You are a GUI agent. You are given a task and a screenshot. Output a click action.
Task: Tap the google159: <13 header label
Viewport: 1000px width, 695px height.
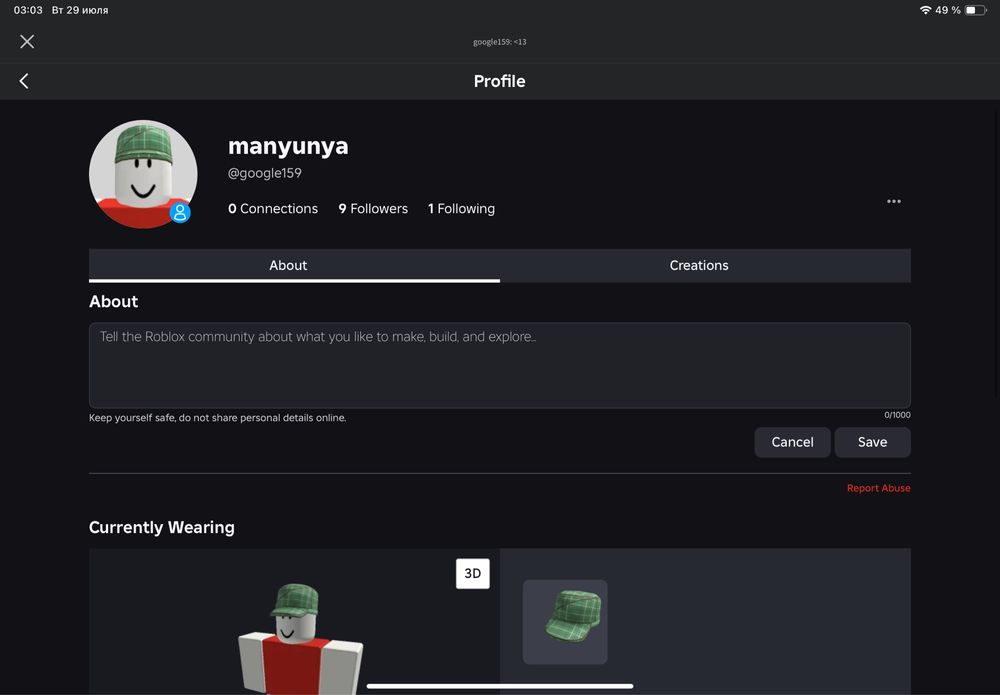[x=499, y=42]
